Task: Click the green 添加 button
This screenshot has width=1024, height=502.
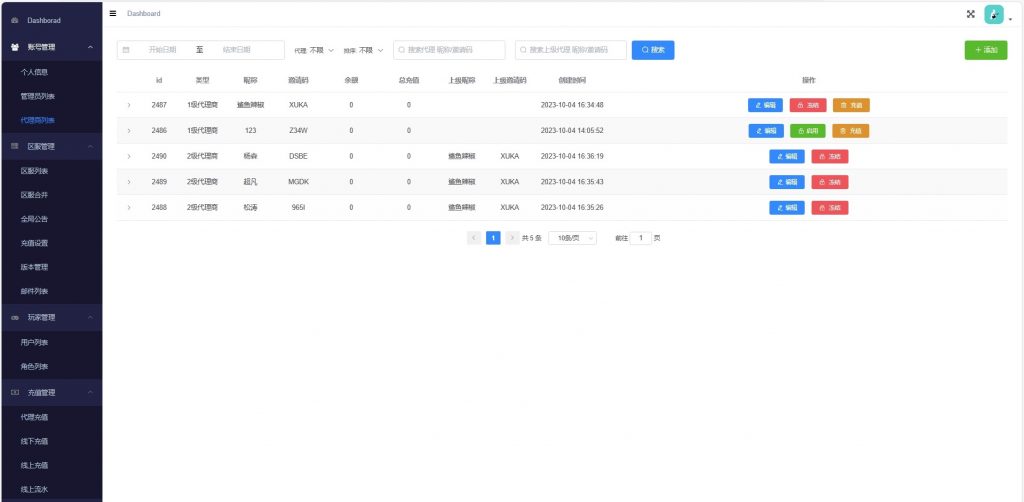Action: [985, 50]
